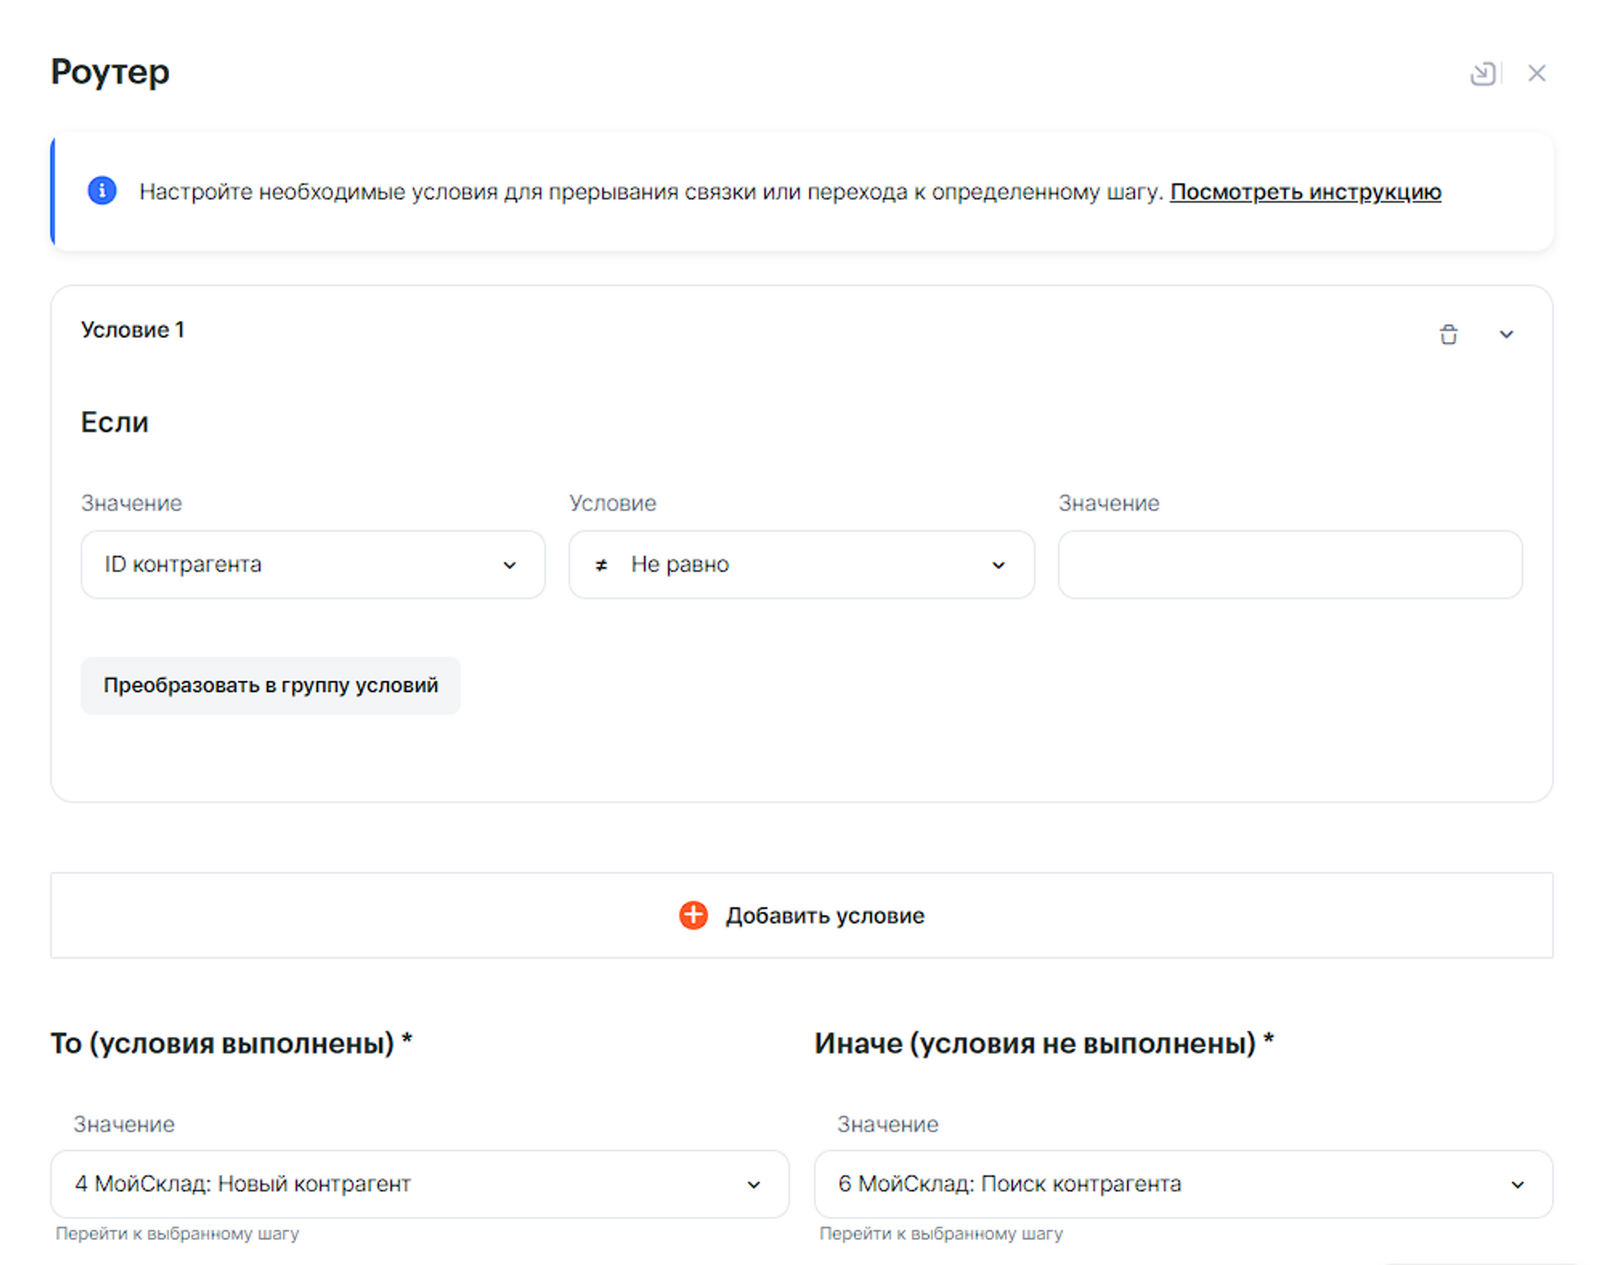Delete Условие 1 using the trash icon
The height and width of the screenshot is (1265, 1600).
pyautogui.click(x=1448, y=334)
